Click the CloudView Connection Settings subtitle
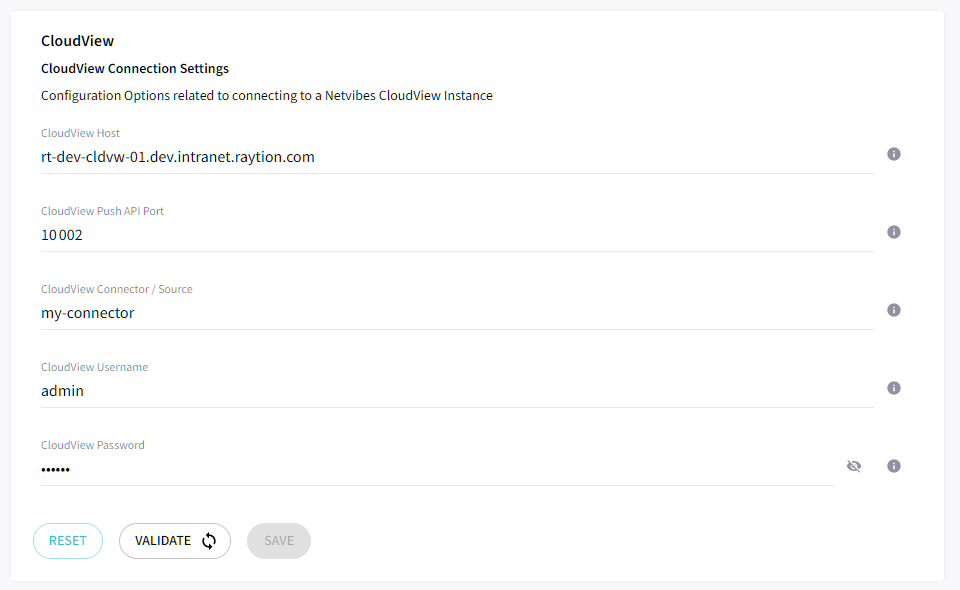 pos(135,68)
